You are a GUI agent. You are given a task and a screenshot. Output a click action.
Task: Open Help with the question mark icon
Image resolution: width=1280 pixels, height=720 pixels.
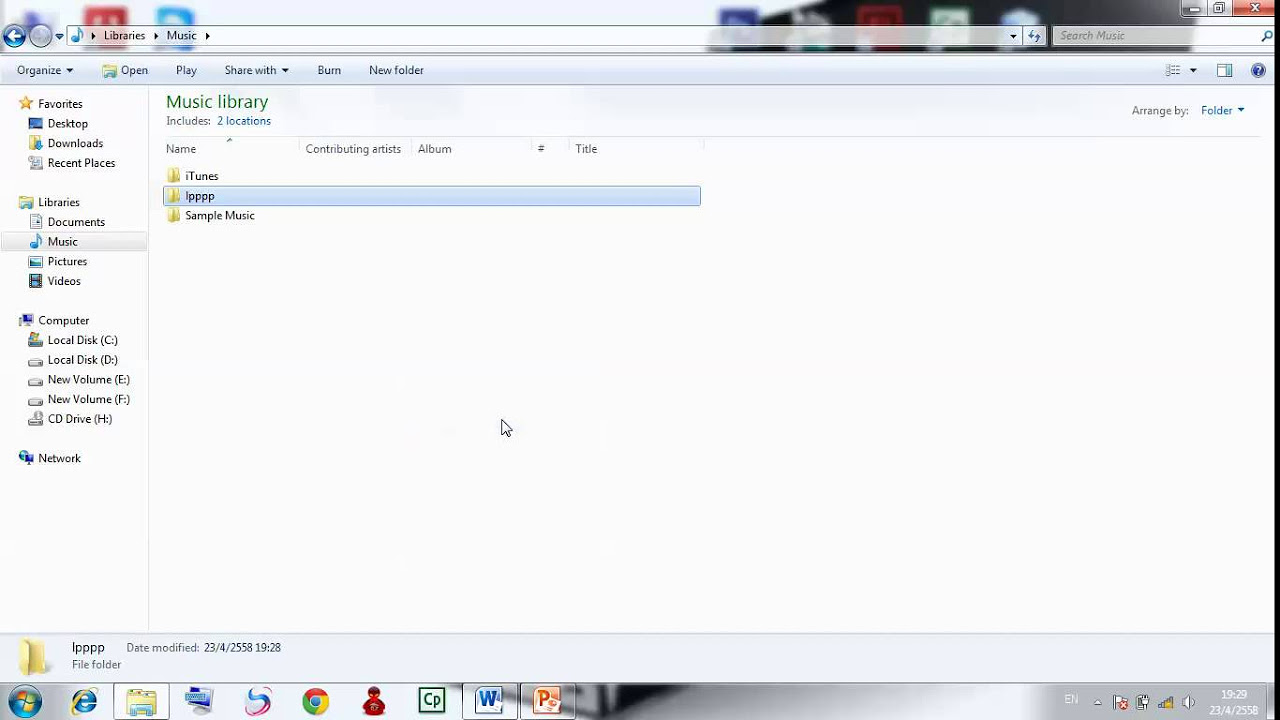click(1258, 70)
